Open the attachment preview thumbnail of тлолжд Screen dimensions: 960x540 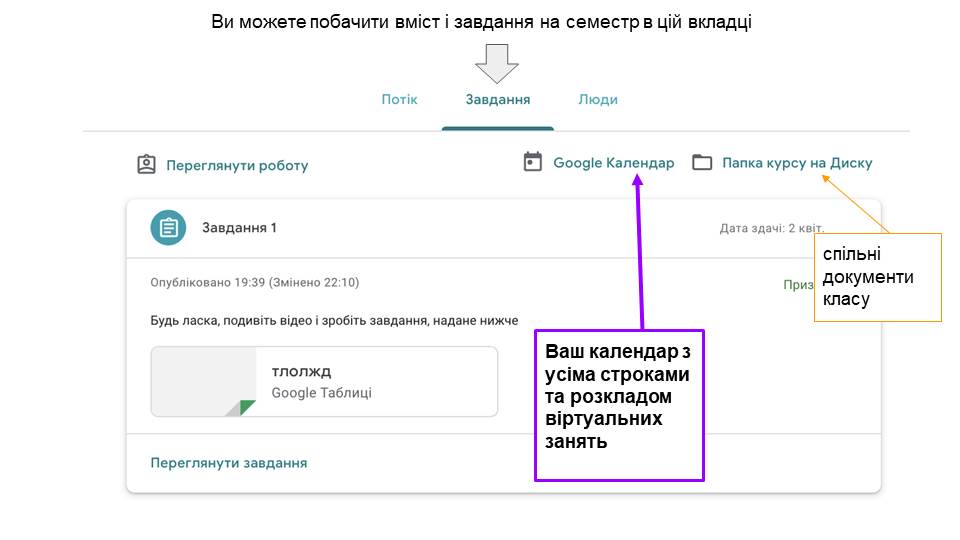pyautogui.click(x=204, y=381)
